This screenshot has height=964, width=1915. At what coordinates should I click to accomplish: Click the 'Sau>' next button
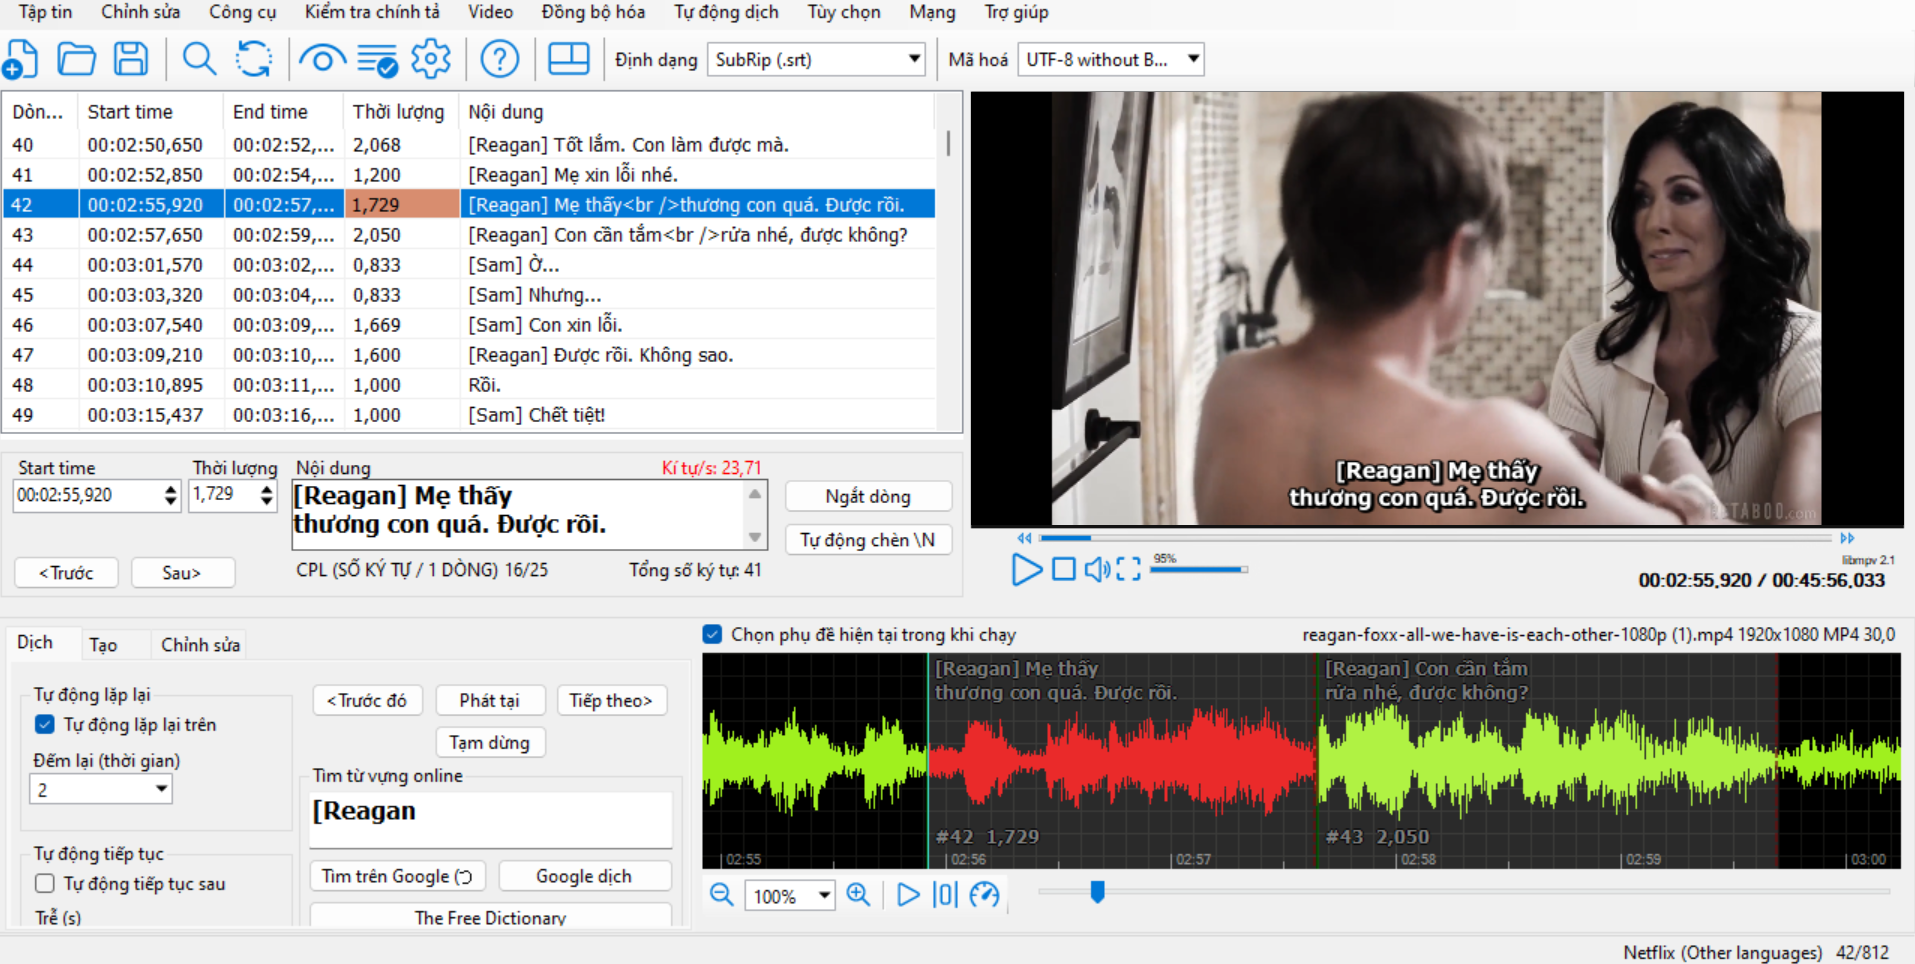coord(182,572)
